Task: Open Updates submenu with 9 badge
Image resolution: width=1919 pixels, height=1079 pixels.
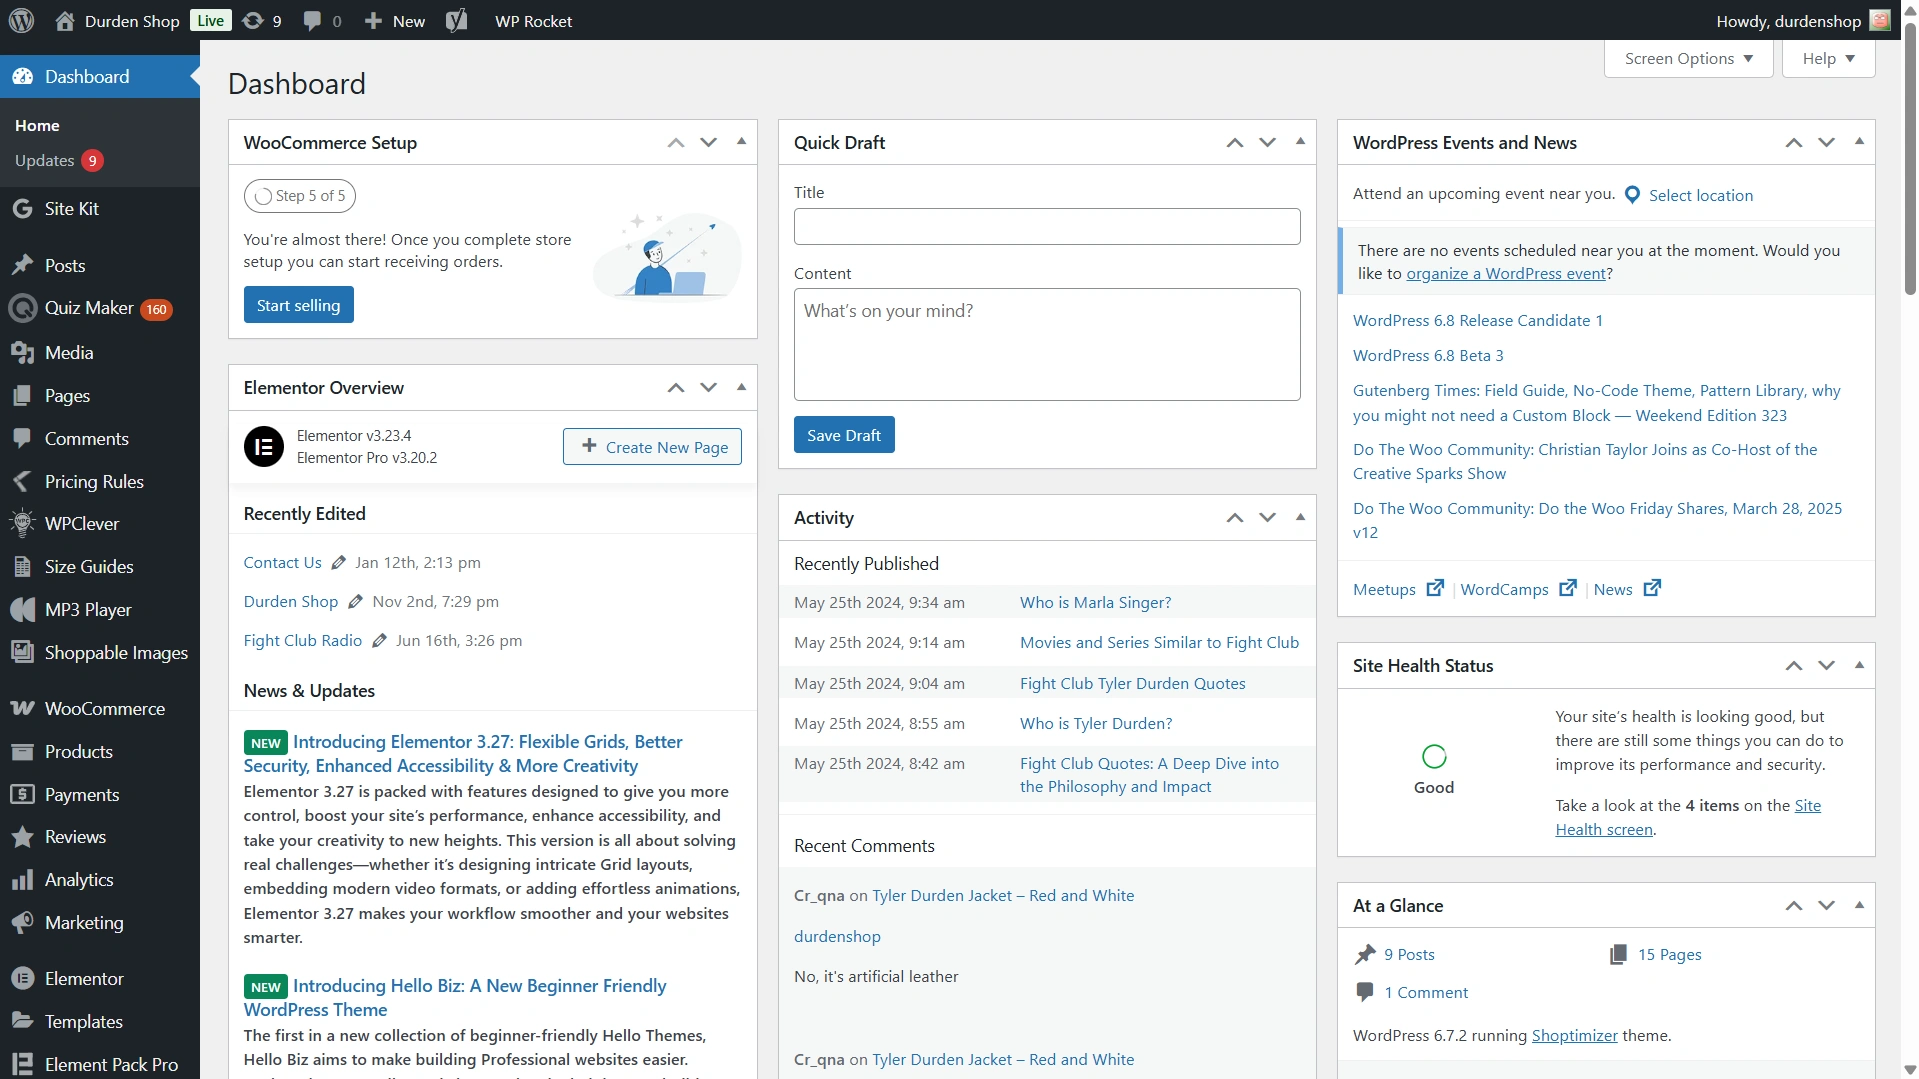Action: point(59,160)
